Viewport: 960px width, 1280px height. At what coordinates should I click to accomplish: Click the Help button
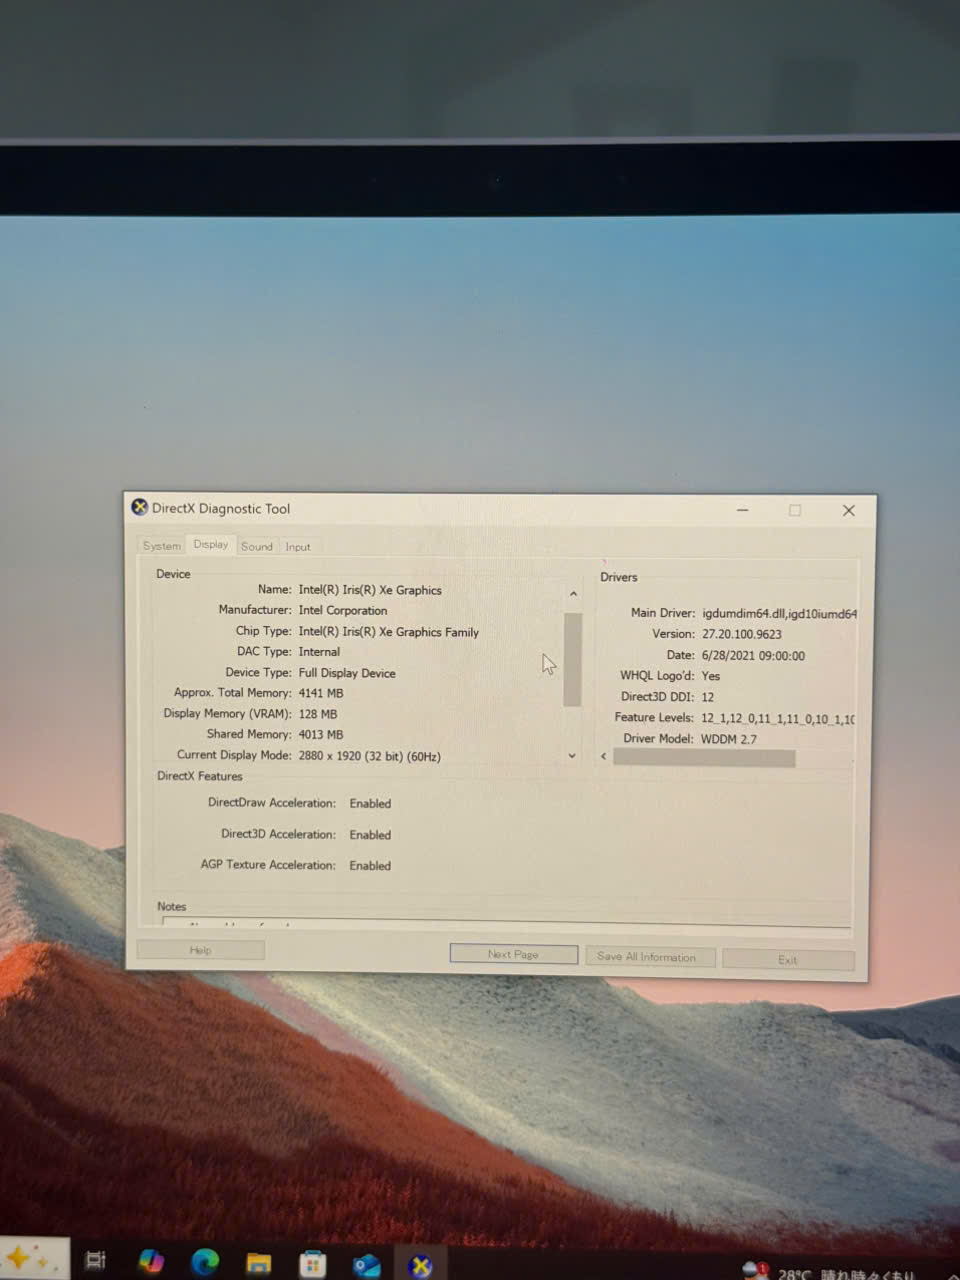click(x=200, y=950)
